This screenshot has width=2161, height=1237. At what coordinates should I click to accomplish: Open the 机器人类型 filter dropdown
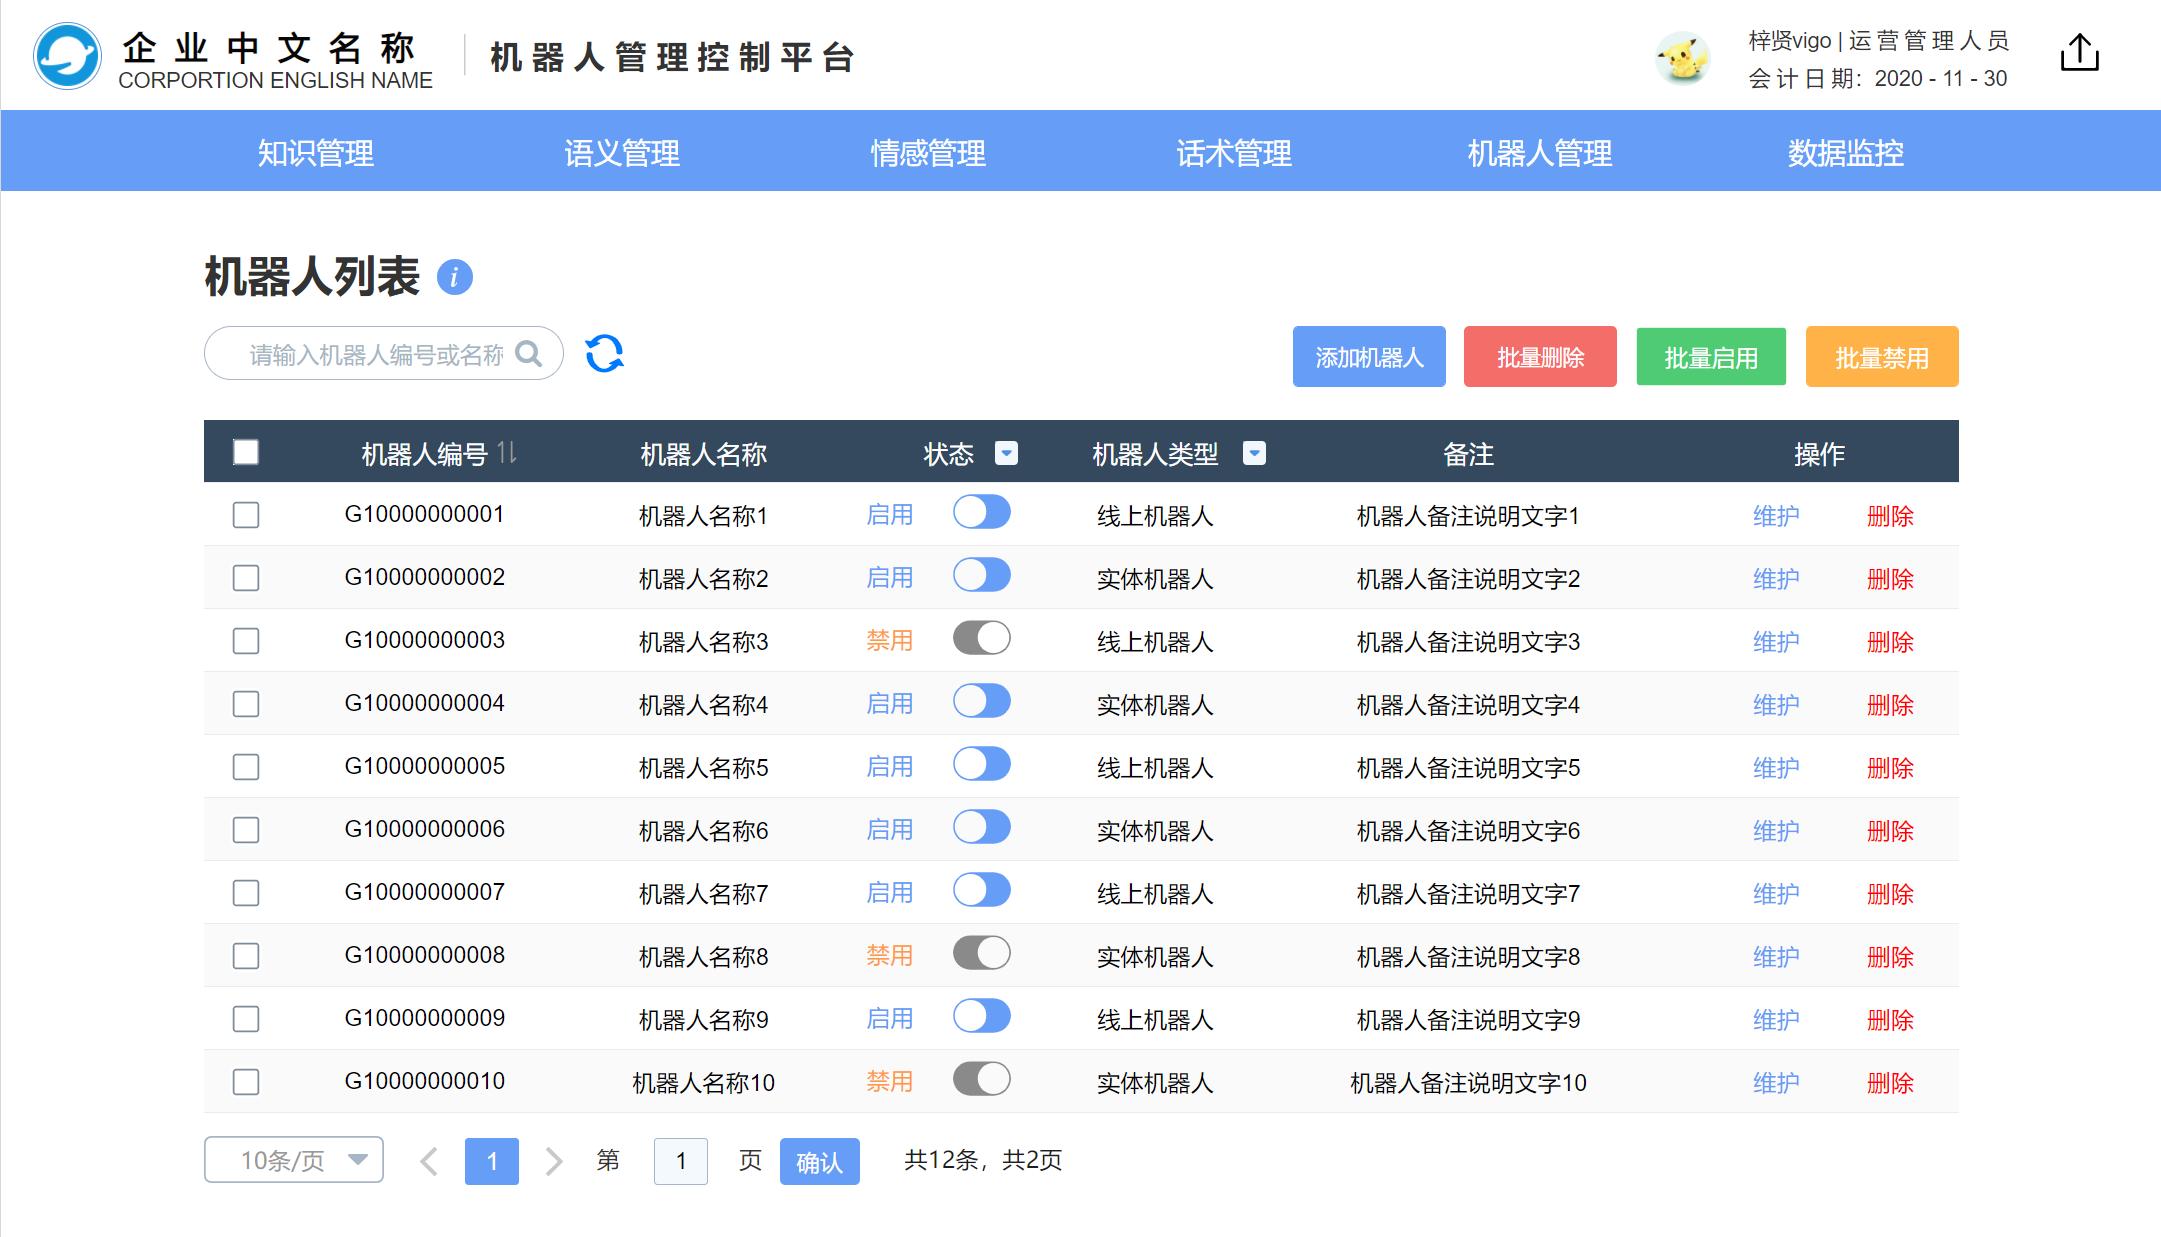pos(1254,454)
